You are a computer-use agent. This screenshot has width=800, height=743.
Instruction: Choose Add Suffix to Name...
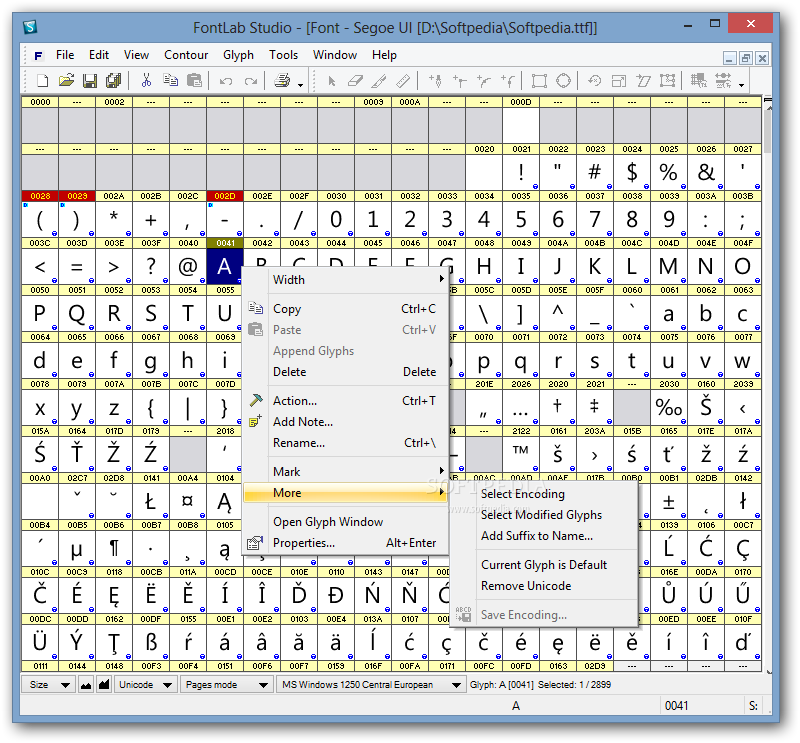[544, 535]
